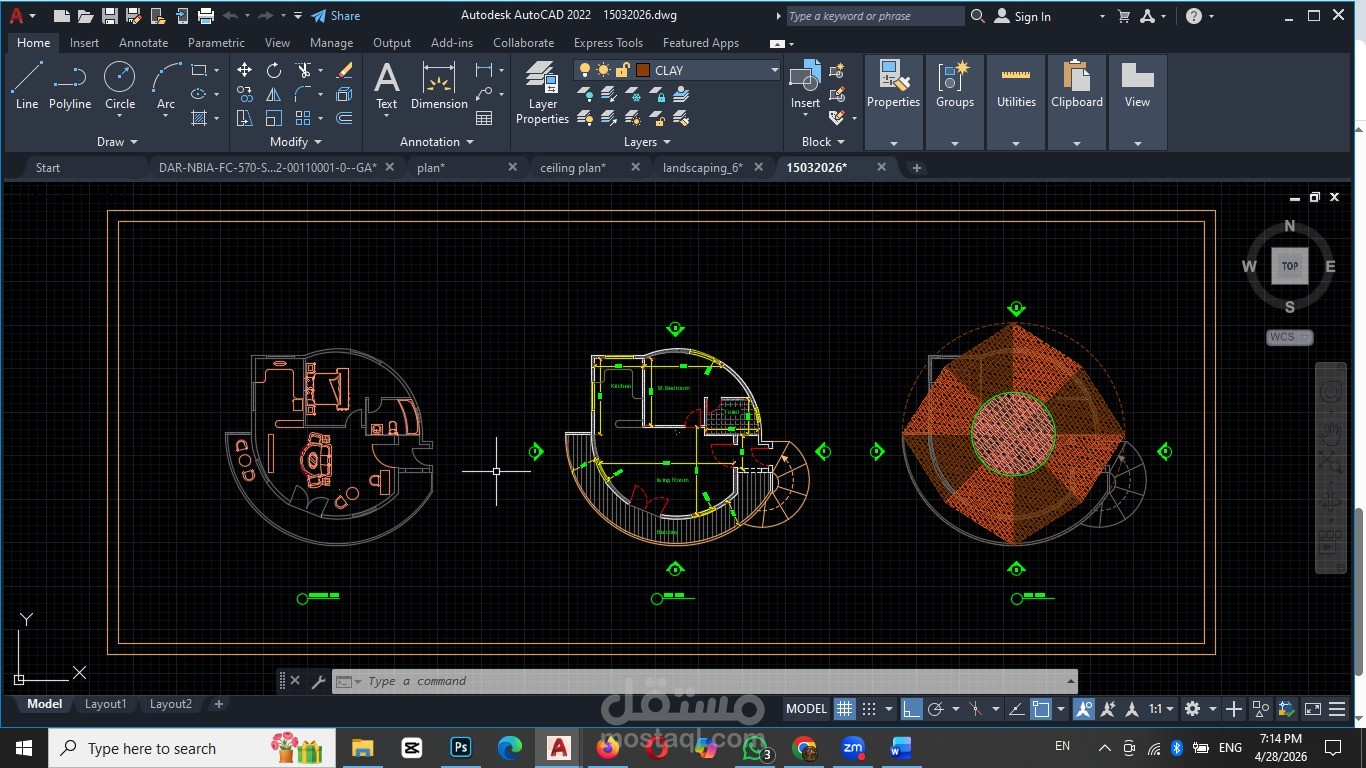Add a new drawing tab with plus button
This screenshot has height=768, width=1366.
tap(917, 168)
